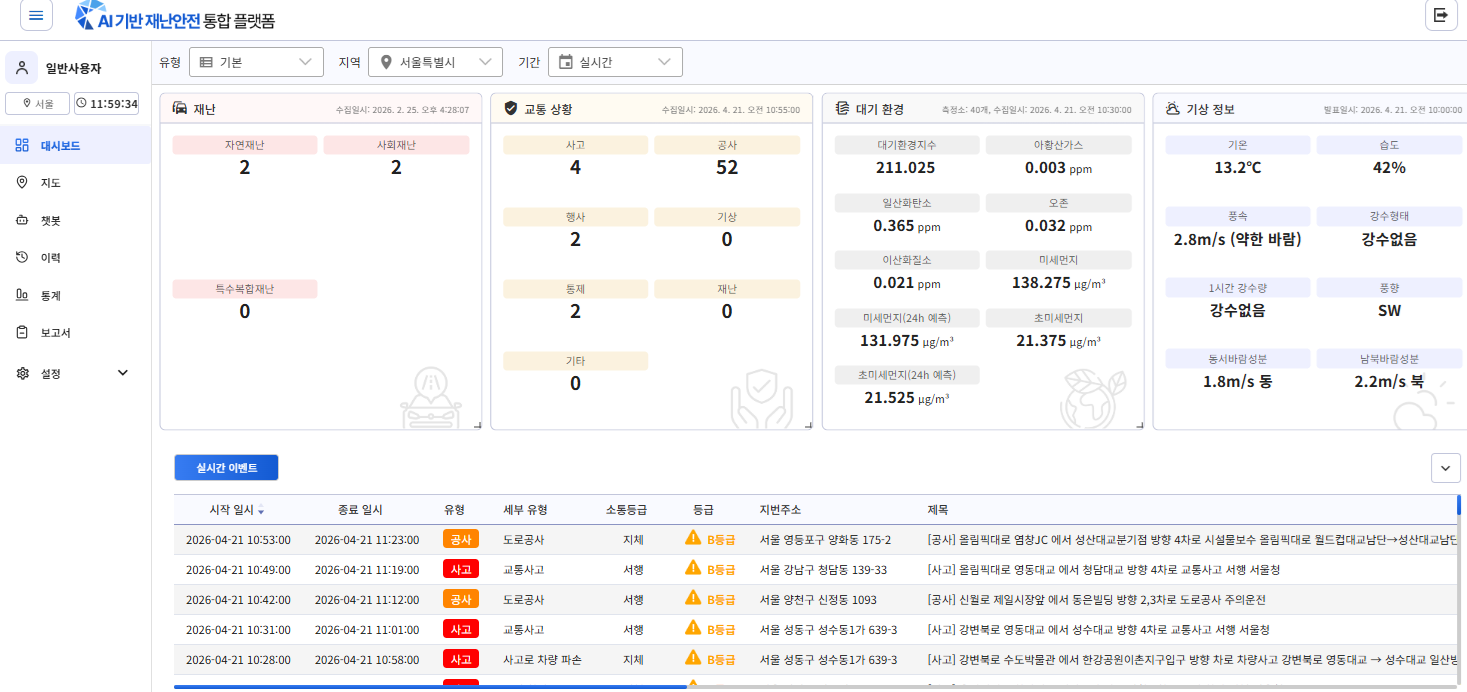The width and height of the screenshot is (1467, 692).
Task: Click the 교통 상황 card resize handle
Action: click(x=807, y=425)
